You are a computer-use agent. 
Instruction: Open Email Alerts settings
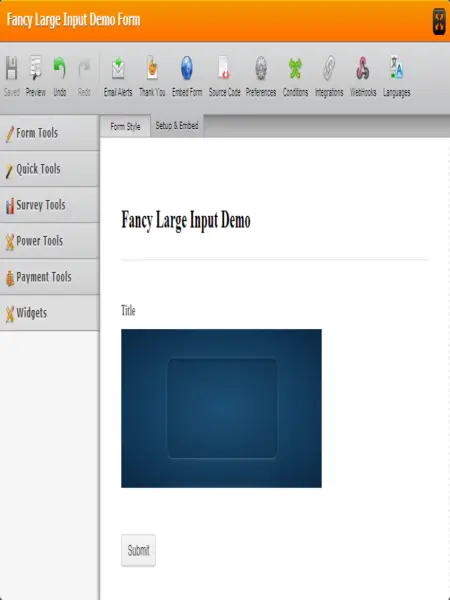pyautogui.click(x=118, y=76)
